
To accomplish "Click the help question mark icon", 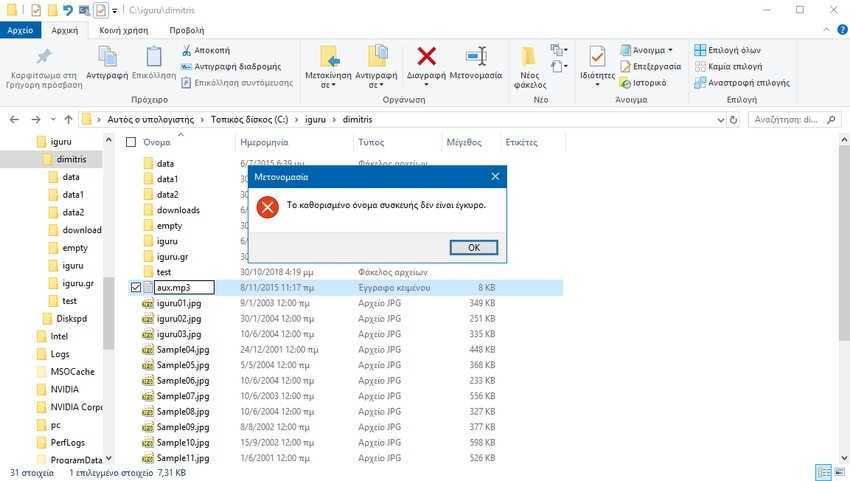I will tap(842, 30).
